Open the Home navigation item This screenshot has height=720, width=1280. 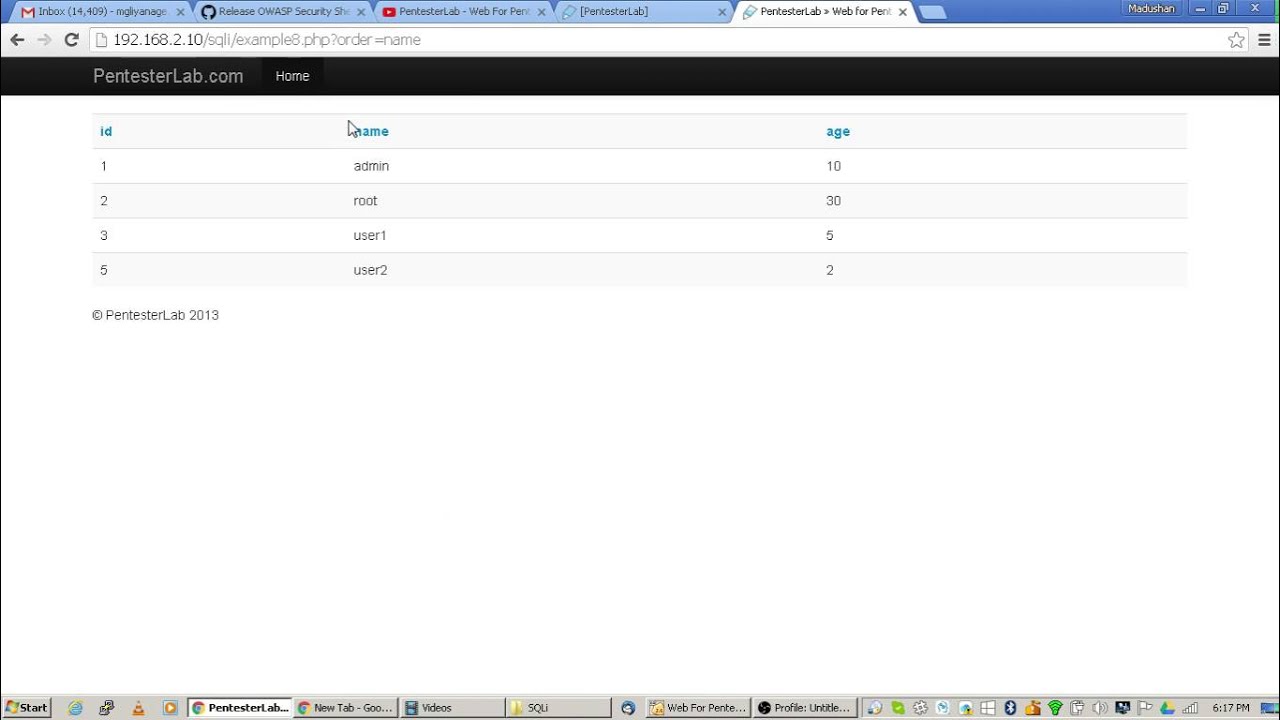point(292,76)
